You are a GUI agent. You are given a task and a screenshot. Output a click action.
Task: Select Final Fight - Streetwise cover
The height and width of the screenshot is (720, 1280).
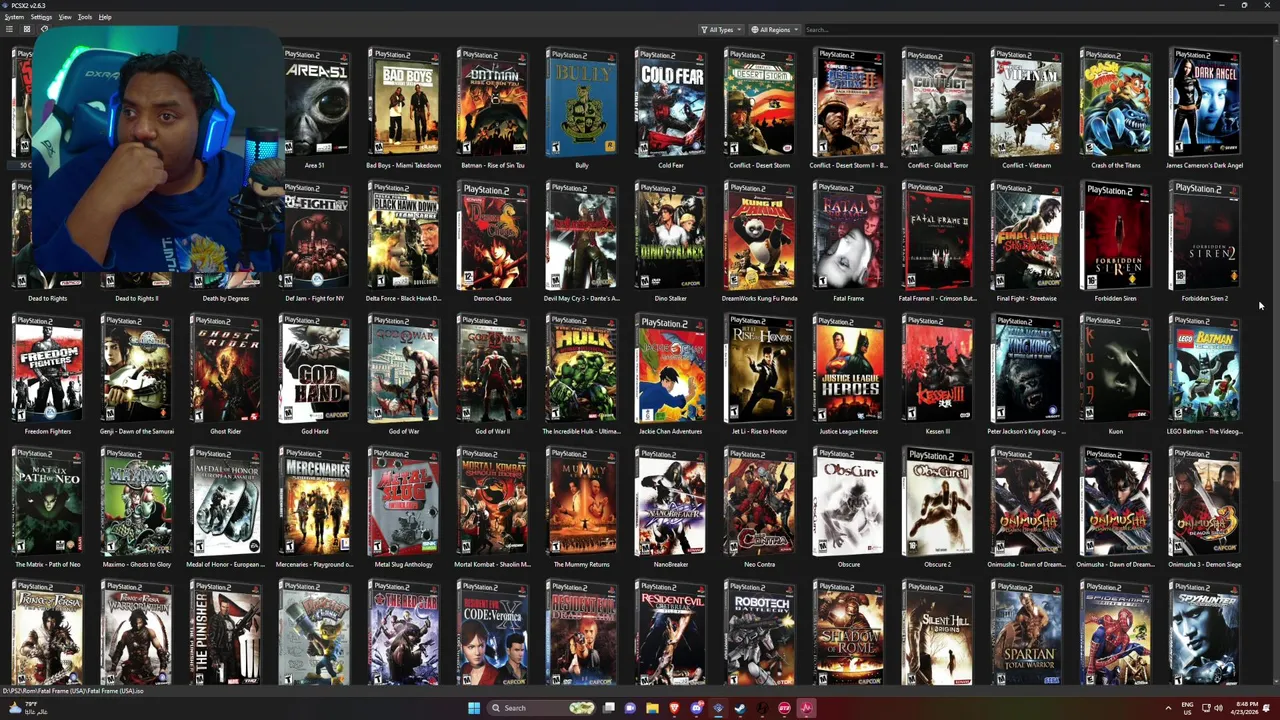1027,236
